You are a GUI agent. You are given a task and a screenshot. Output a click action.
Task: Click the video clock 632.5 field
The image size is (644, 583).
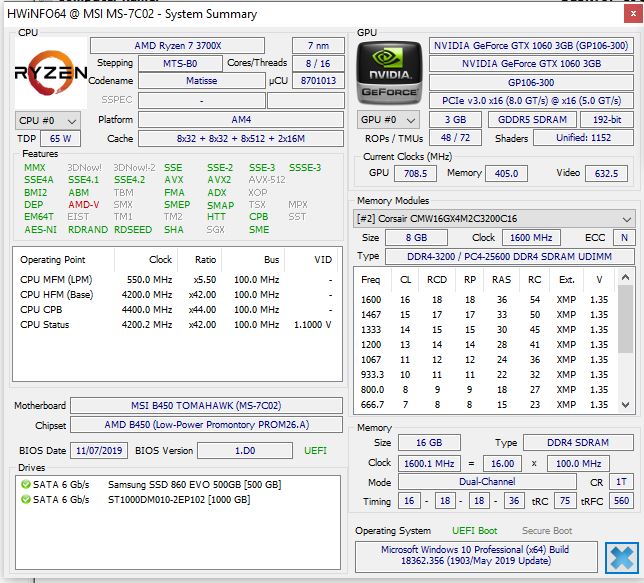(606, 173)
